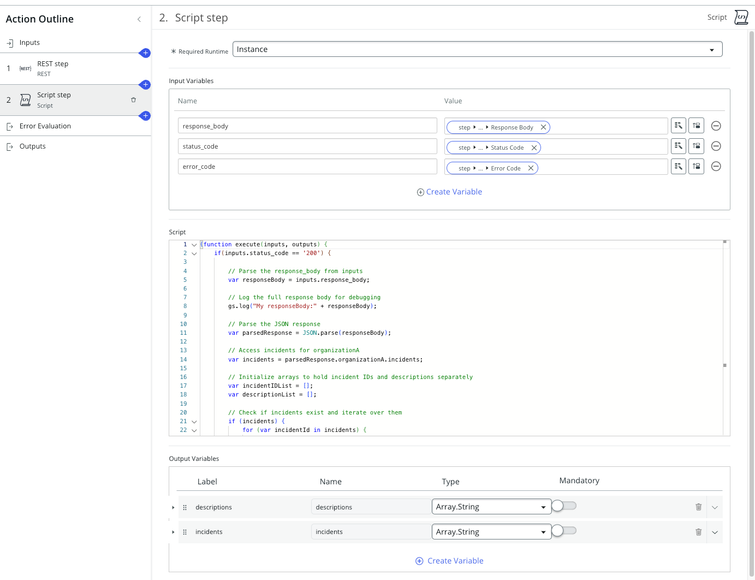This screenshot has height=580, width=755.
Task: Toggle Mandatory for descriptions output
Action: 564,506
